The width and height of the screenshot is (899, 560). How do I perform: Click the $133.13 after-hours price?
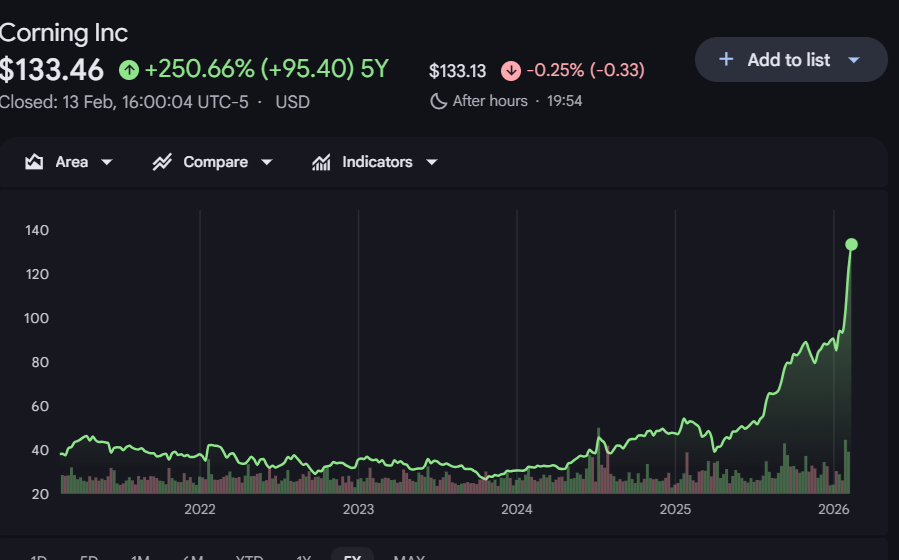coord(457,71)
